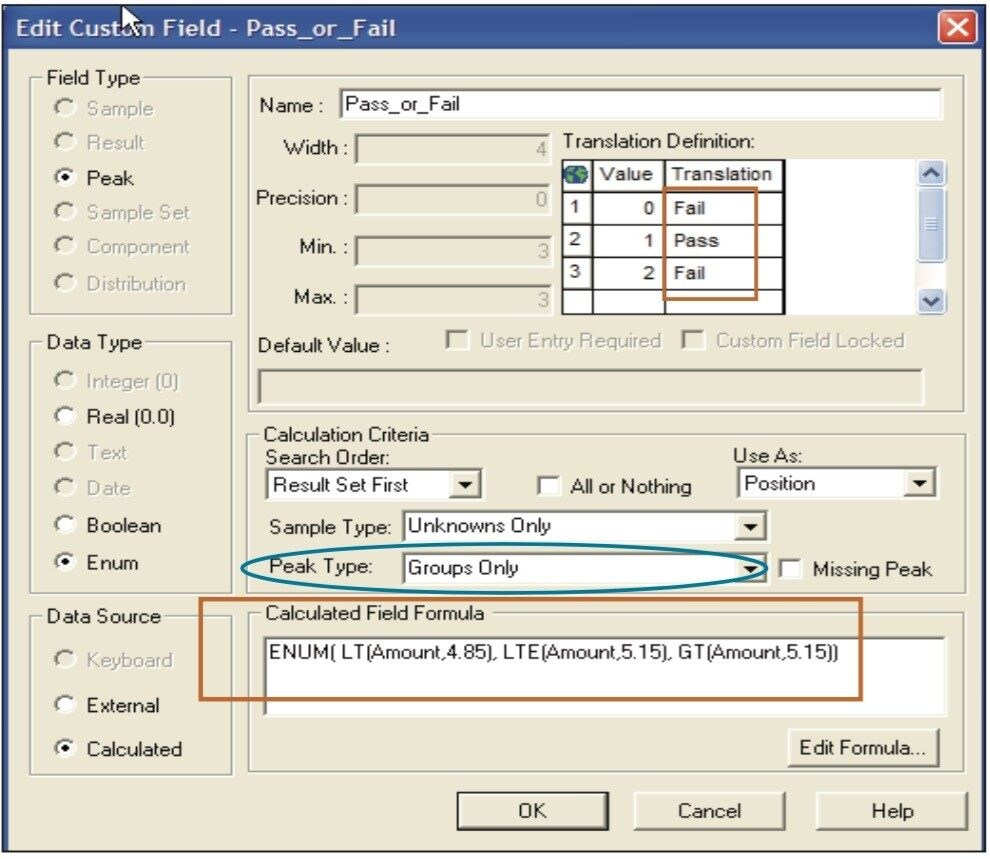The image size is (990, 859).
Task: Select row 3 header in translation table
Action: (576, 273)
